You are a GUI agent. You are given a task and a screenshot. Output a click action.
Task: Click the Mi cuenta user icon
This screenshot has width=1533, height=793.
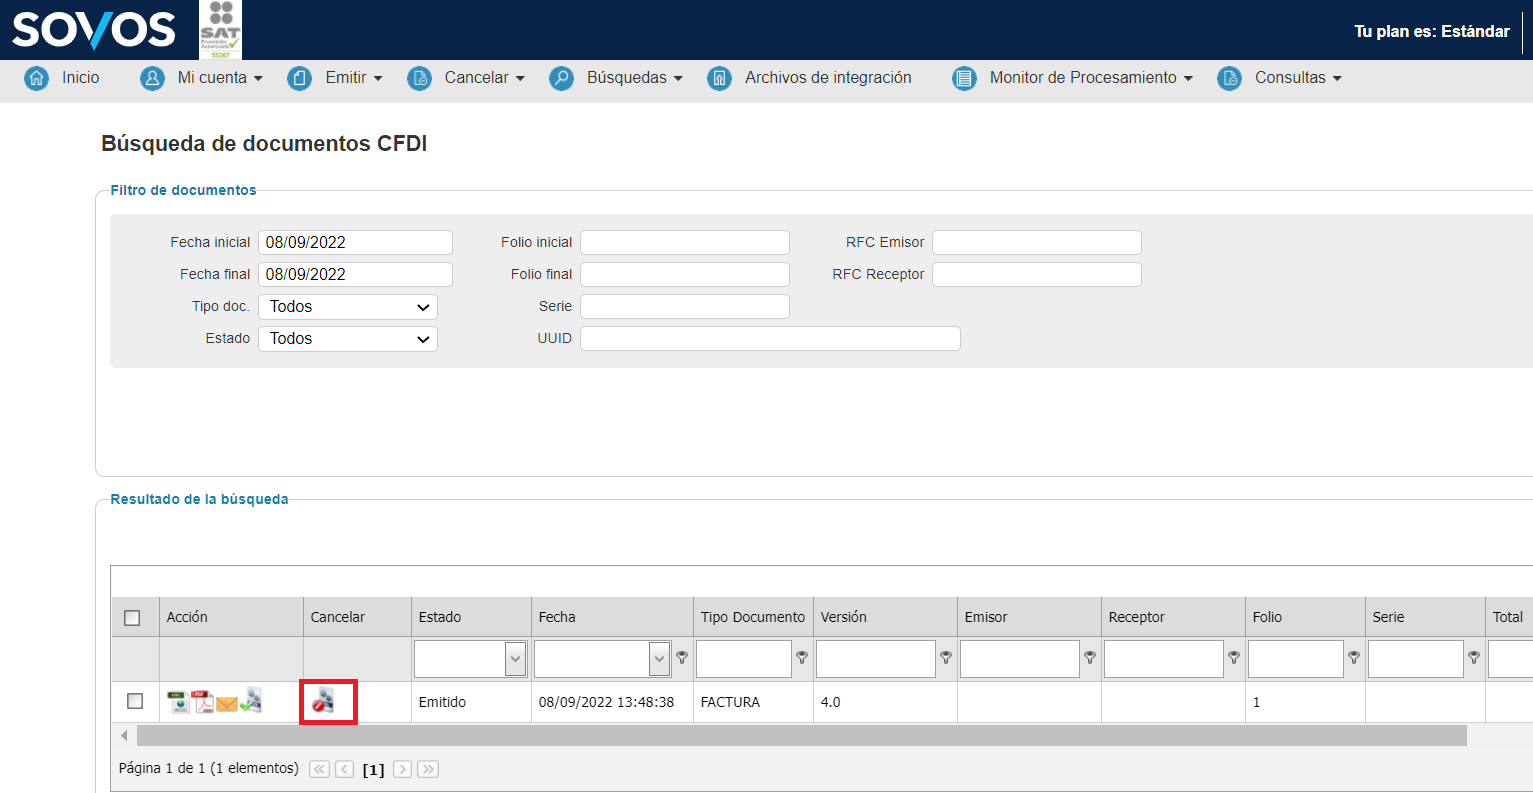point(152,78)
